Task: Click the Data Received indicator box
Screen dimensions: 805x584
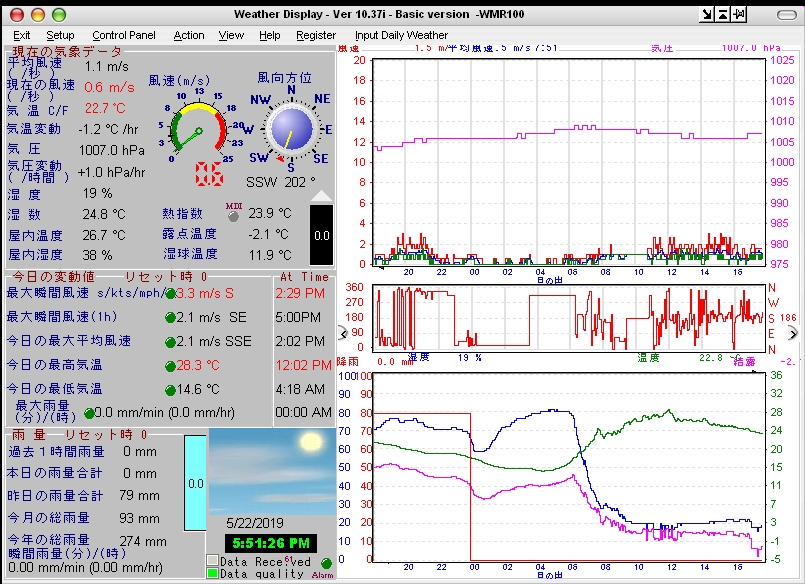Action: point(213,561)
